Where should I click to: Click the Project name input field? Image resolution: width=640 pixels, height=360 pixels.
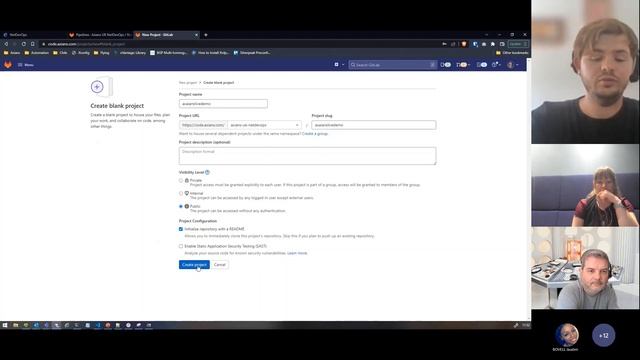click(223, 104)
